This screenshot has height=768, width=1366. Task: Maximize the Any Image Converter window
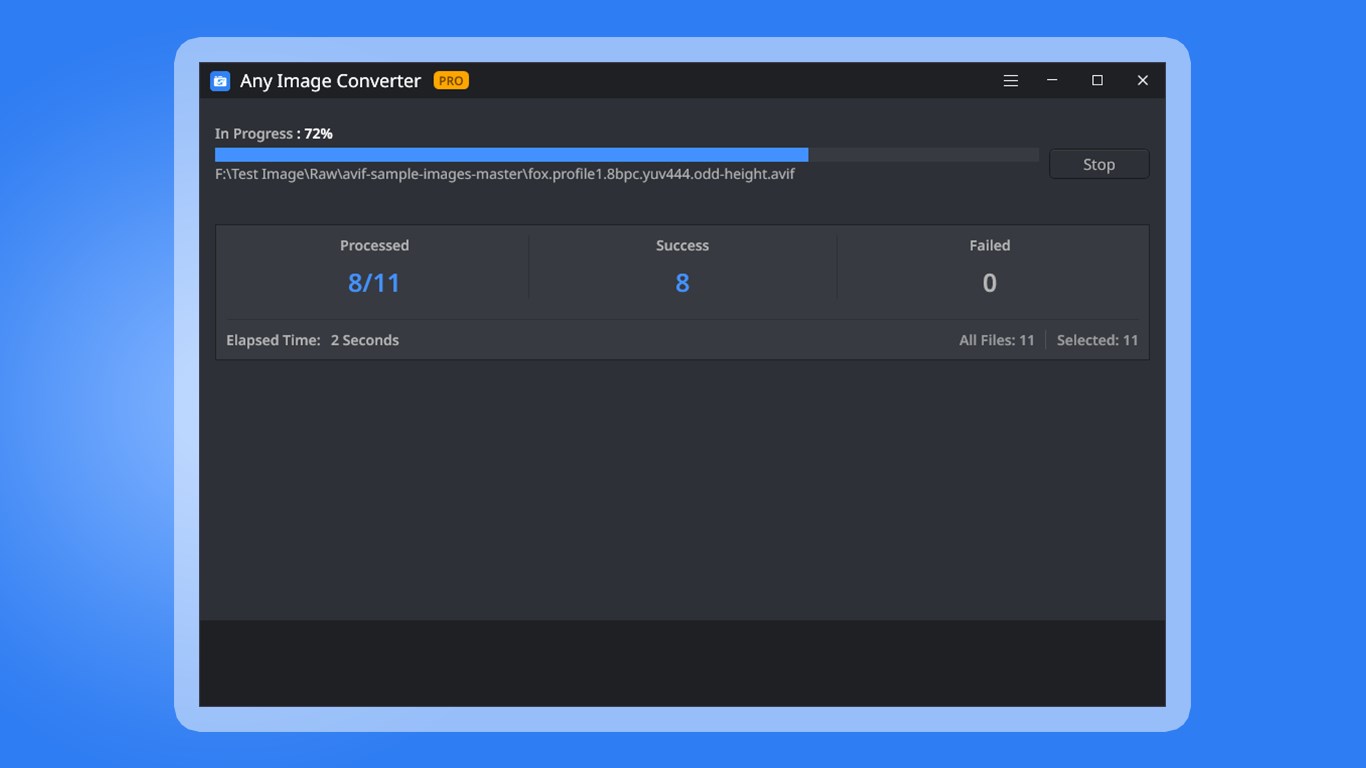click(1097, 80)
